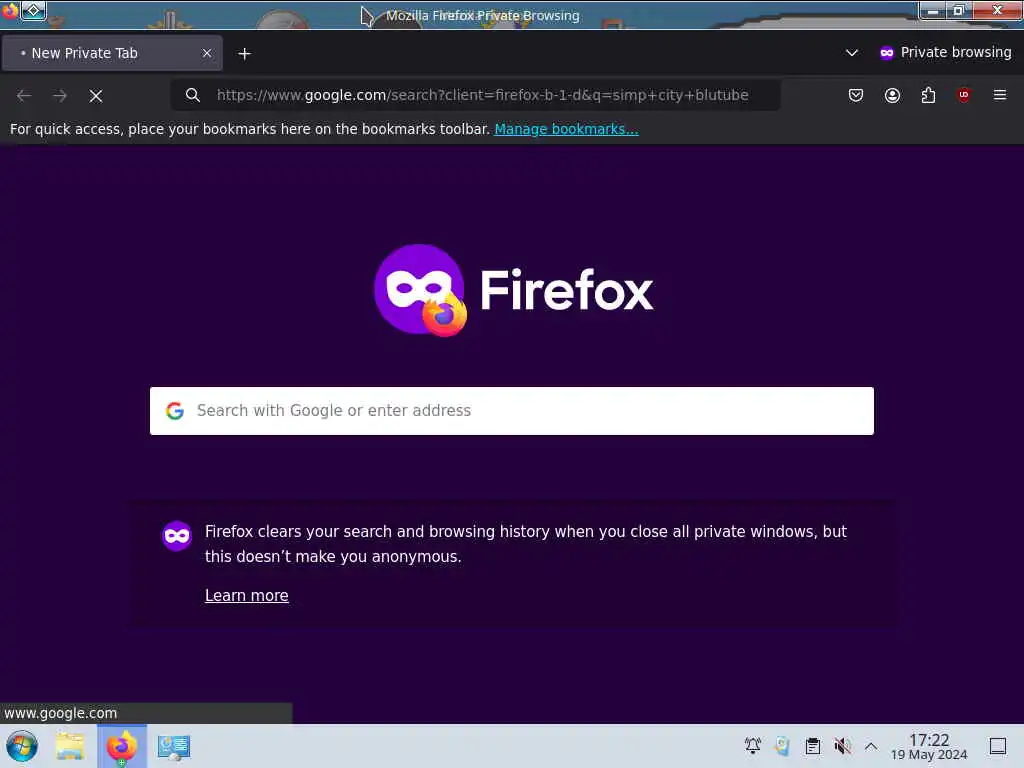This screenshot has height=768, width=1024.
Task: Go back one page
Action: pyautogui.click(x=24, y=96)
